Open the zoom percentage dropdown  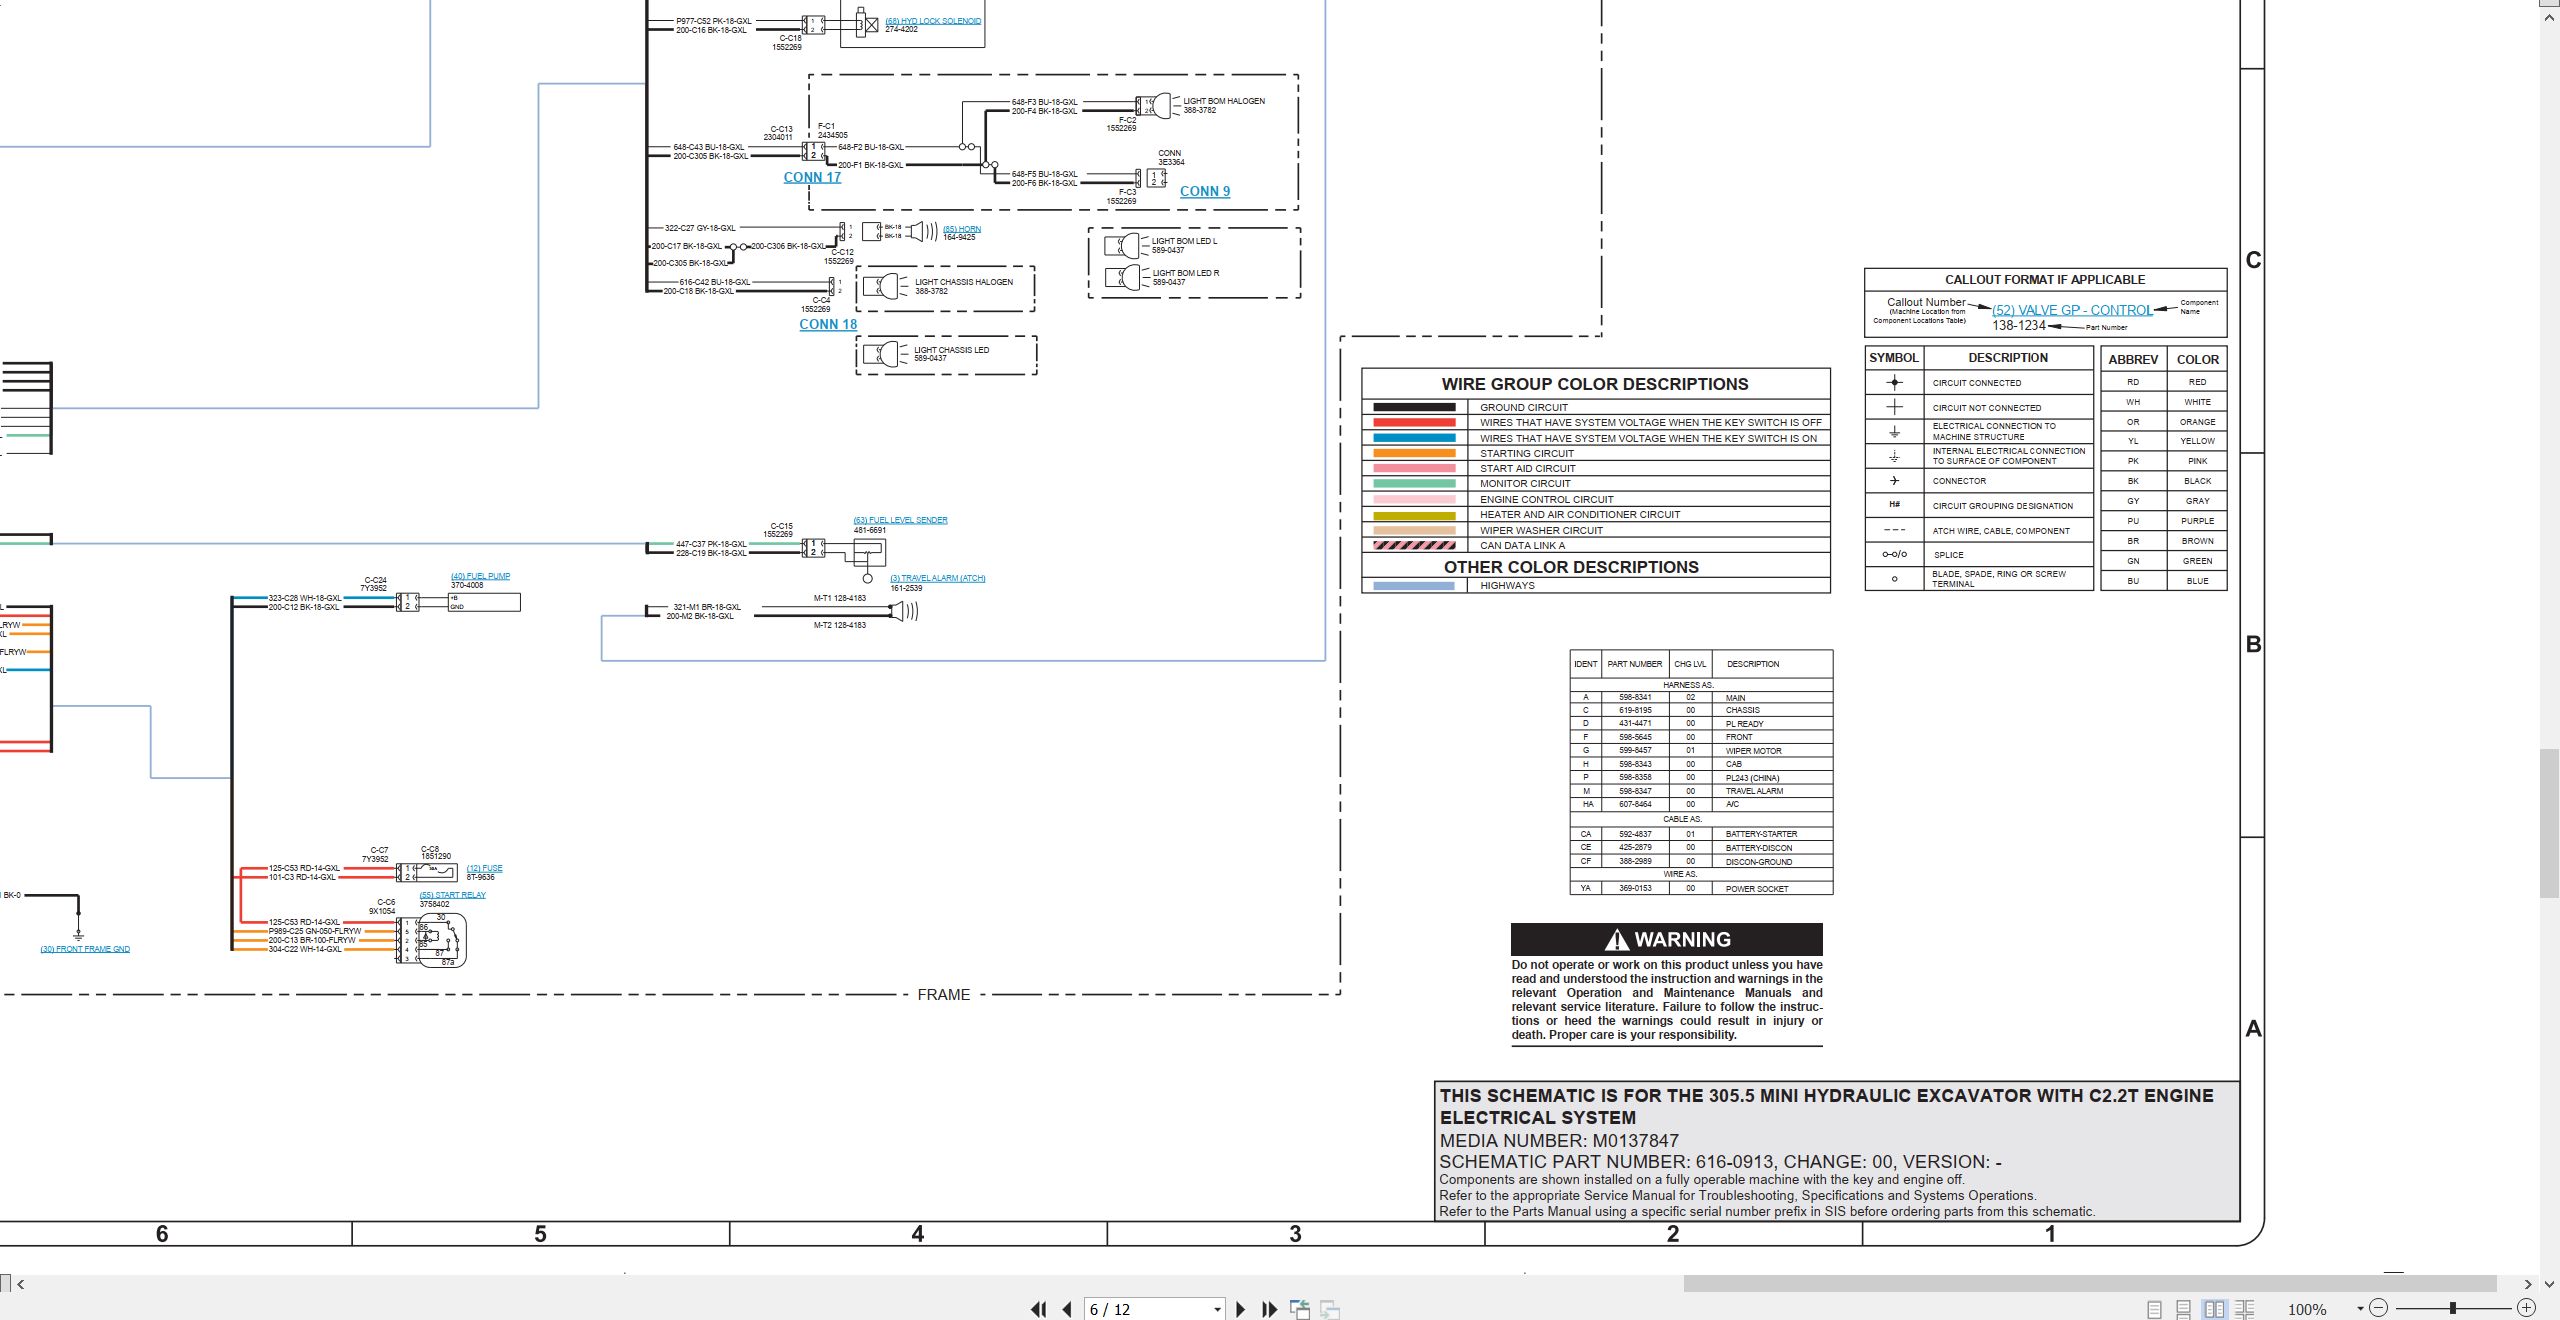pos(2360,1309)
